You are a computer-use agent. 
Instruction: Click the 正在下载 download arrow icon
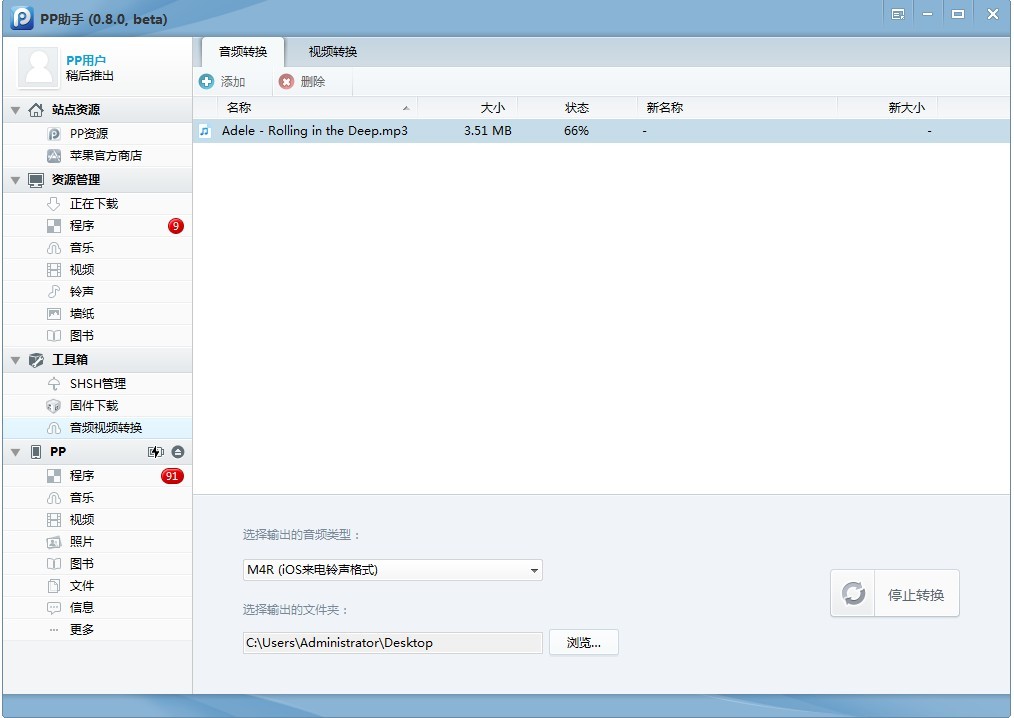pos(54,204)
